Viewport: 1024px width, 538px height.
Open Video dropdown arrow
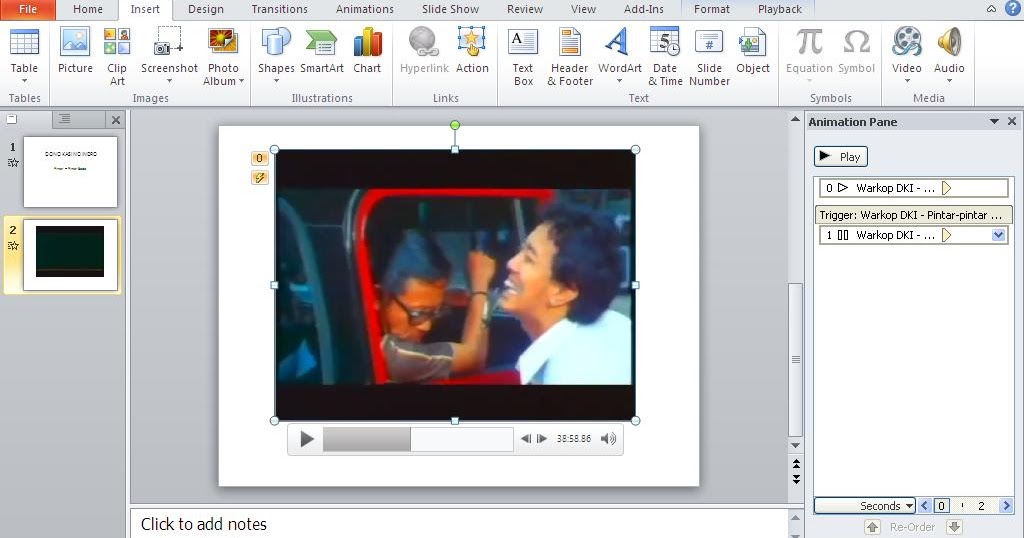point(906,81)
